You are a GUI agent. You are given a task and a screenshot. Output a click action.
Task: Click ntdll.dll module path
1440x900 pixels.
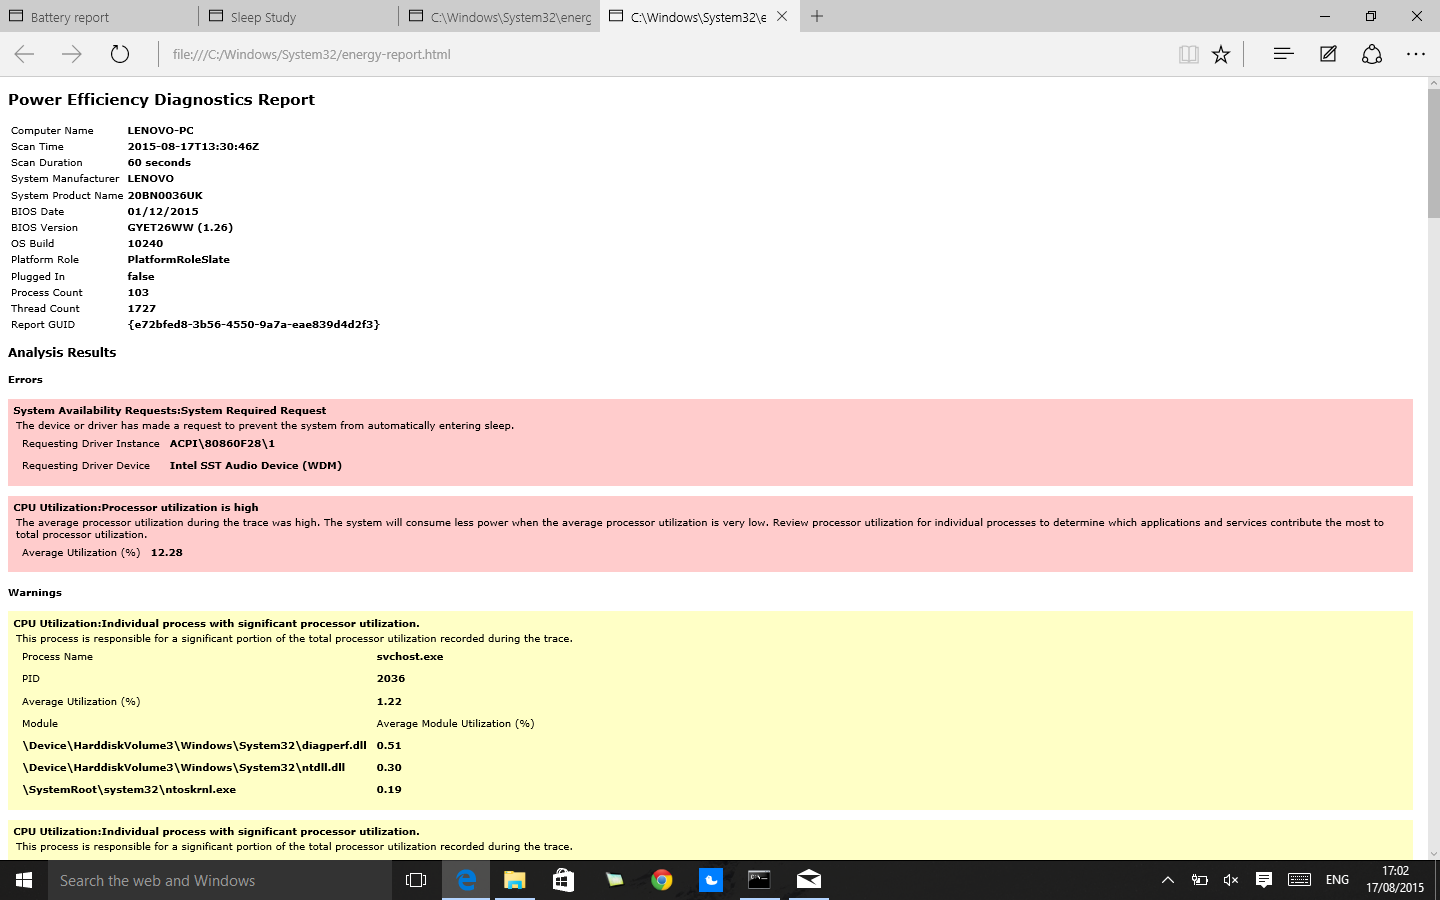pyautogui.click(x=183, y=767)
